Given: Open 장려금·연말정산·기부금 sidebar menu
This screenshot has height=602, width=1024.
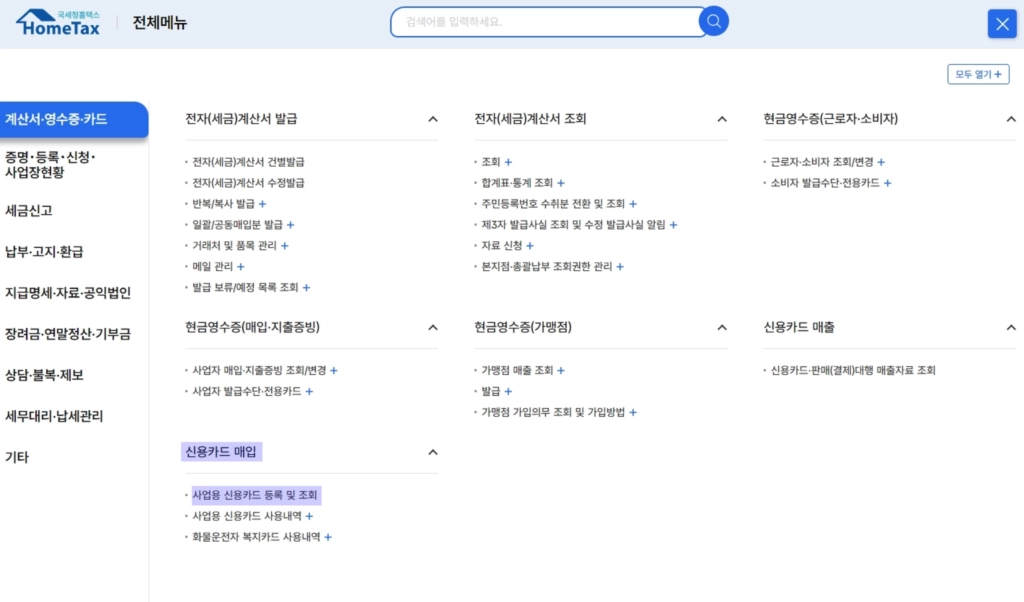Looking at the screenshot, I should [x=68, y=334].
